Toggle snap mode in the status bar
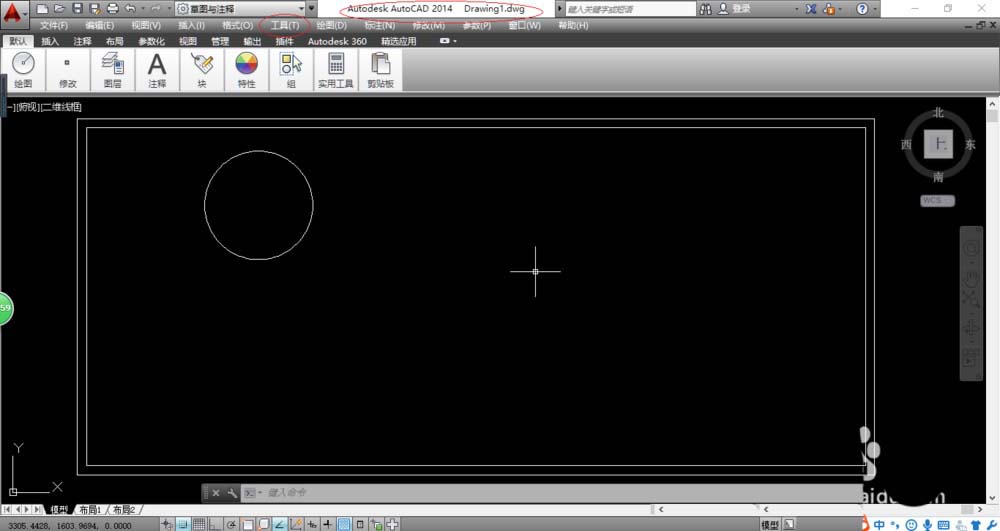Viewport: 1000px width, 531px height. 183,524
